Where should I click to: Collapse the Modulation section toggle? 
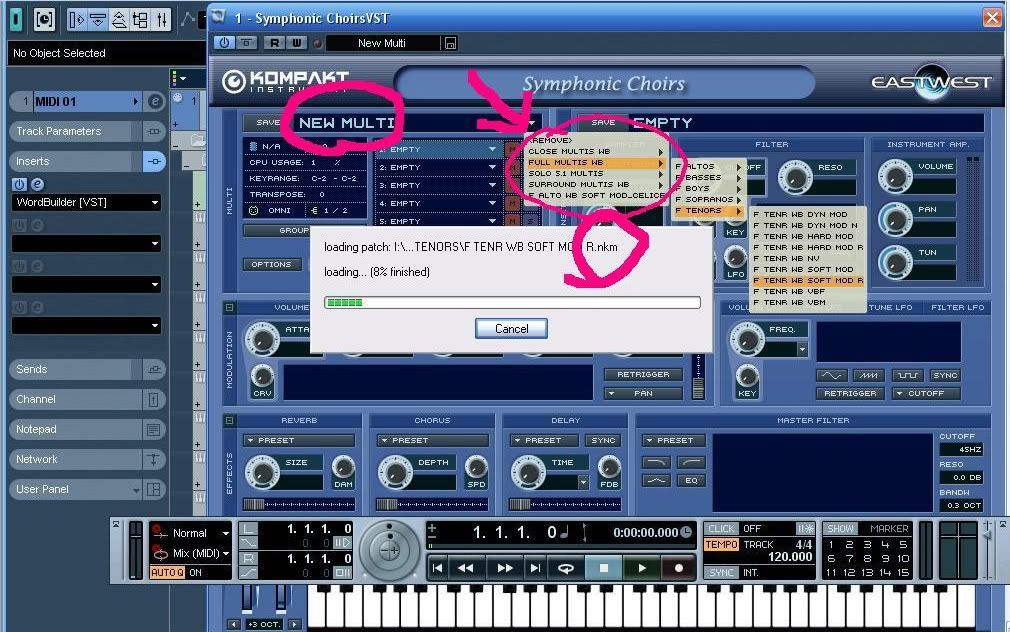point(229,308)
